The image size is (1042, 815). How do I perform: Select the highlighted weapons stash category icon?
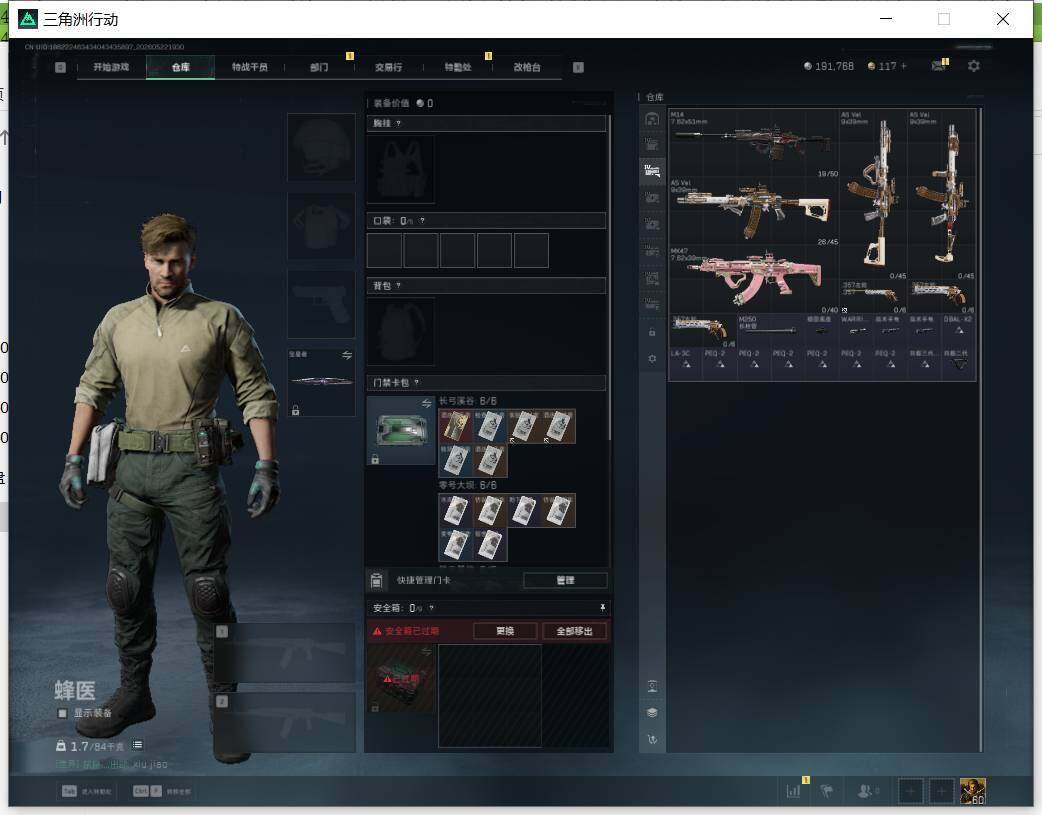click(x=652, y=172)
